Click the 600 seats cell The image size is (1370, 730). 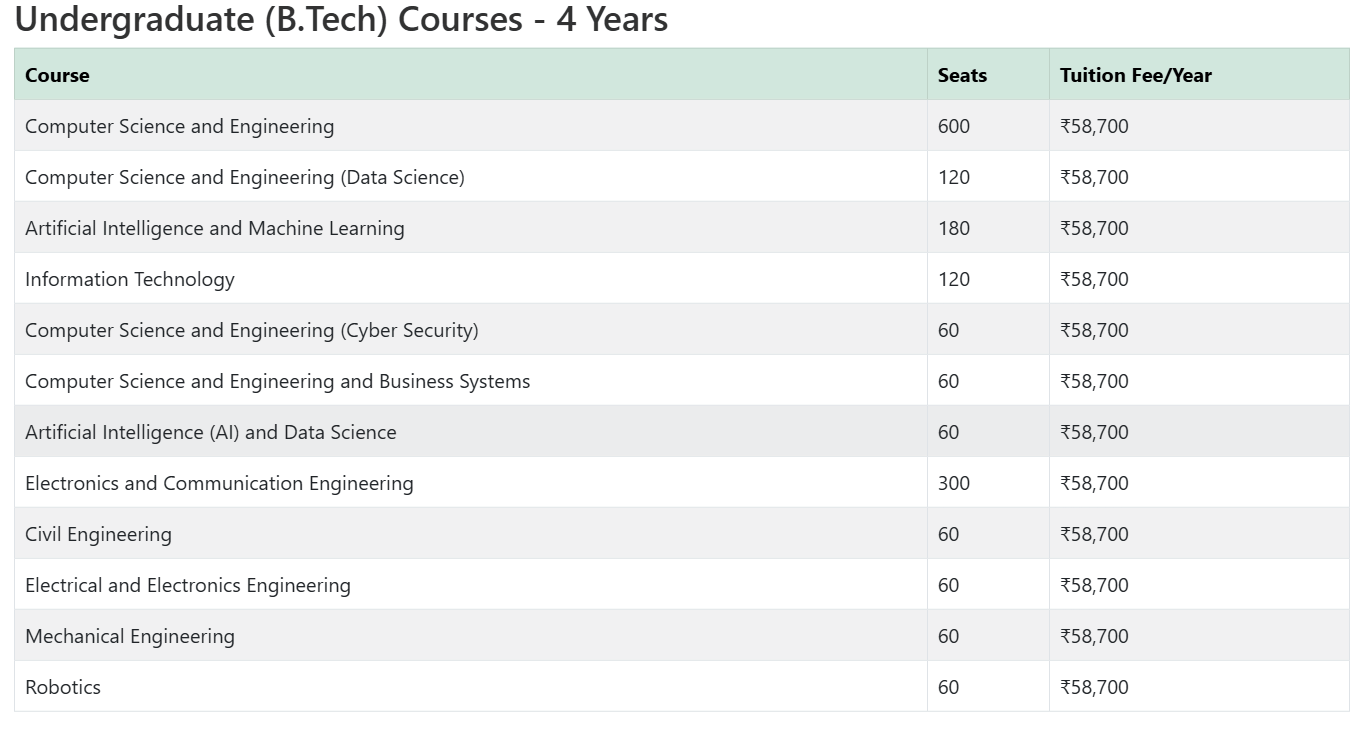[x=953, y=126]
